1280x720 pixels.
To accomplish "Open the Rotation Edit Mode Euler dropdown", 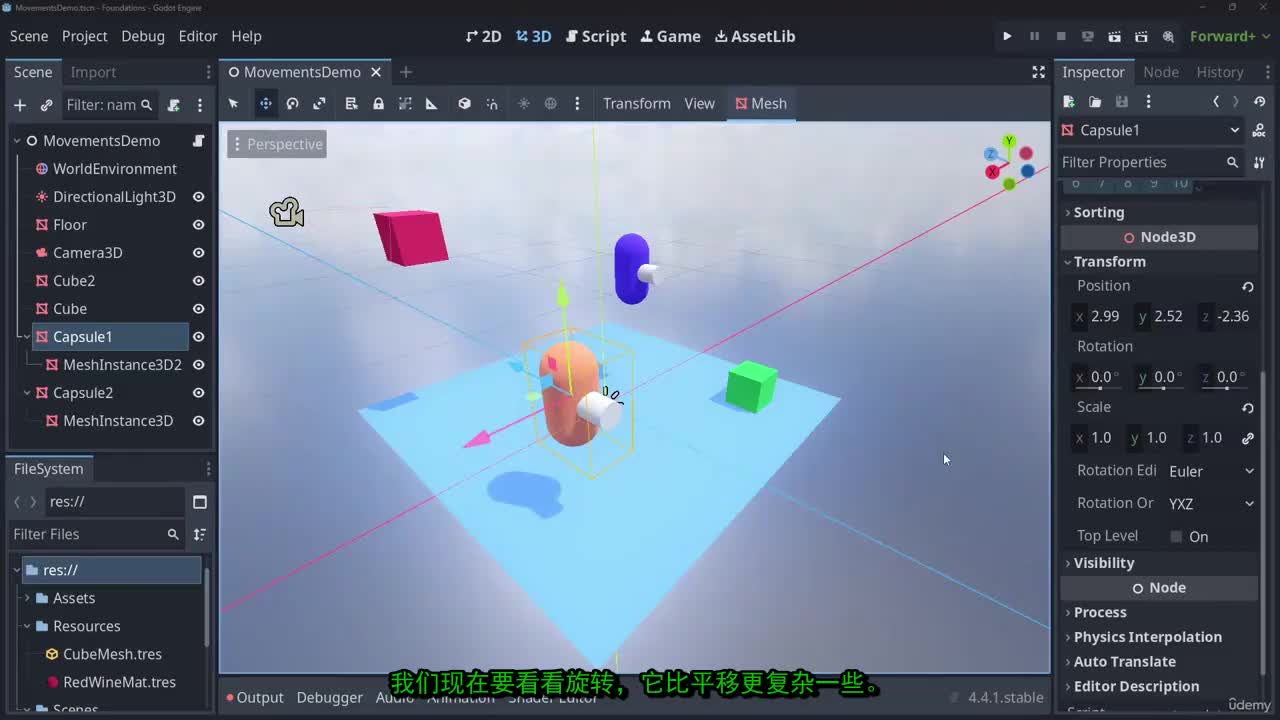I will click(1210, 471).
